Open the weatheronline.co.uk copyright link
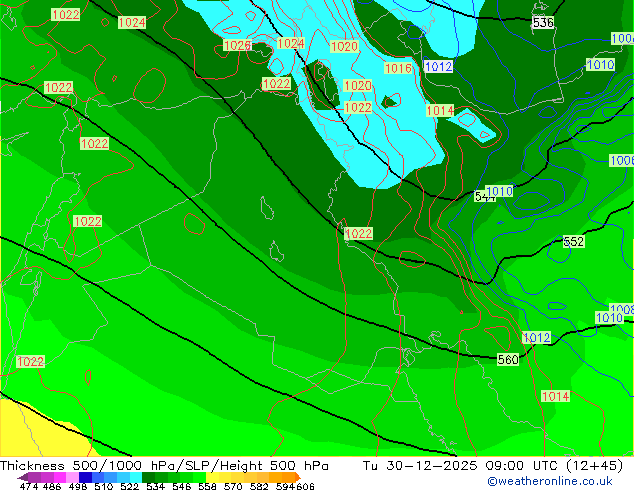 (550, 481)
